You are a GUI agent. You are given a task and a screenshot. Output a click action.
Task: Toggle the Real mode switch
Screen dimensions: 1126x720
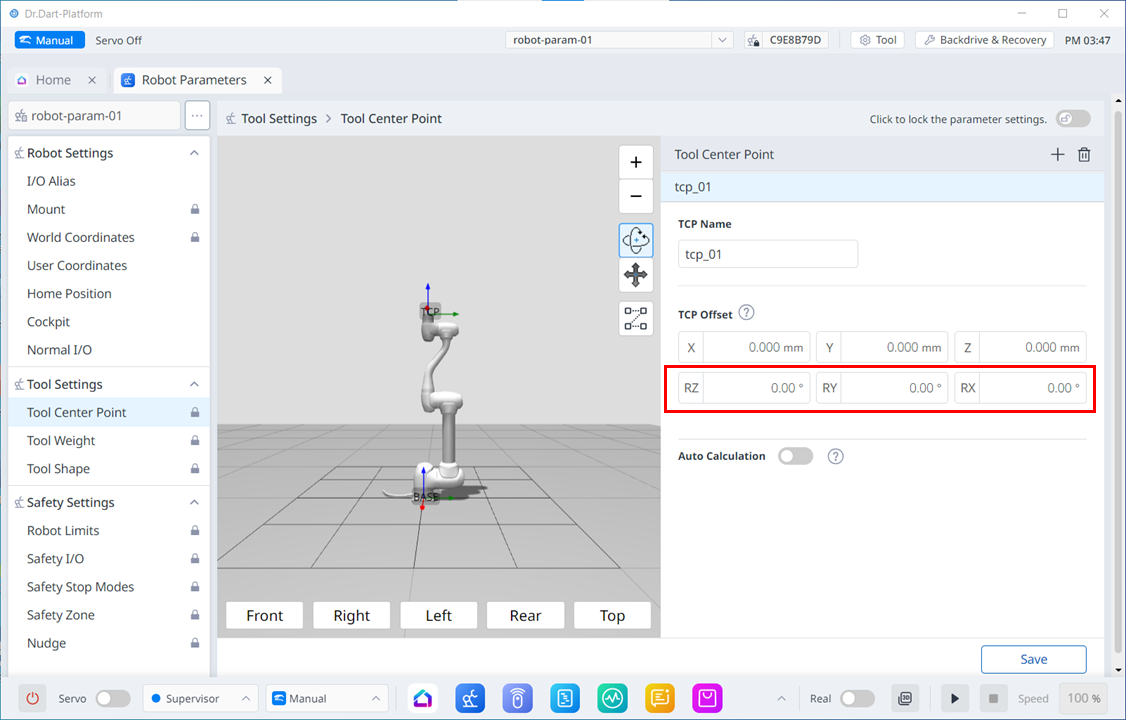(857, 698)
